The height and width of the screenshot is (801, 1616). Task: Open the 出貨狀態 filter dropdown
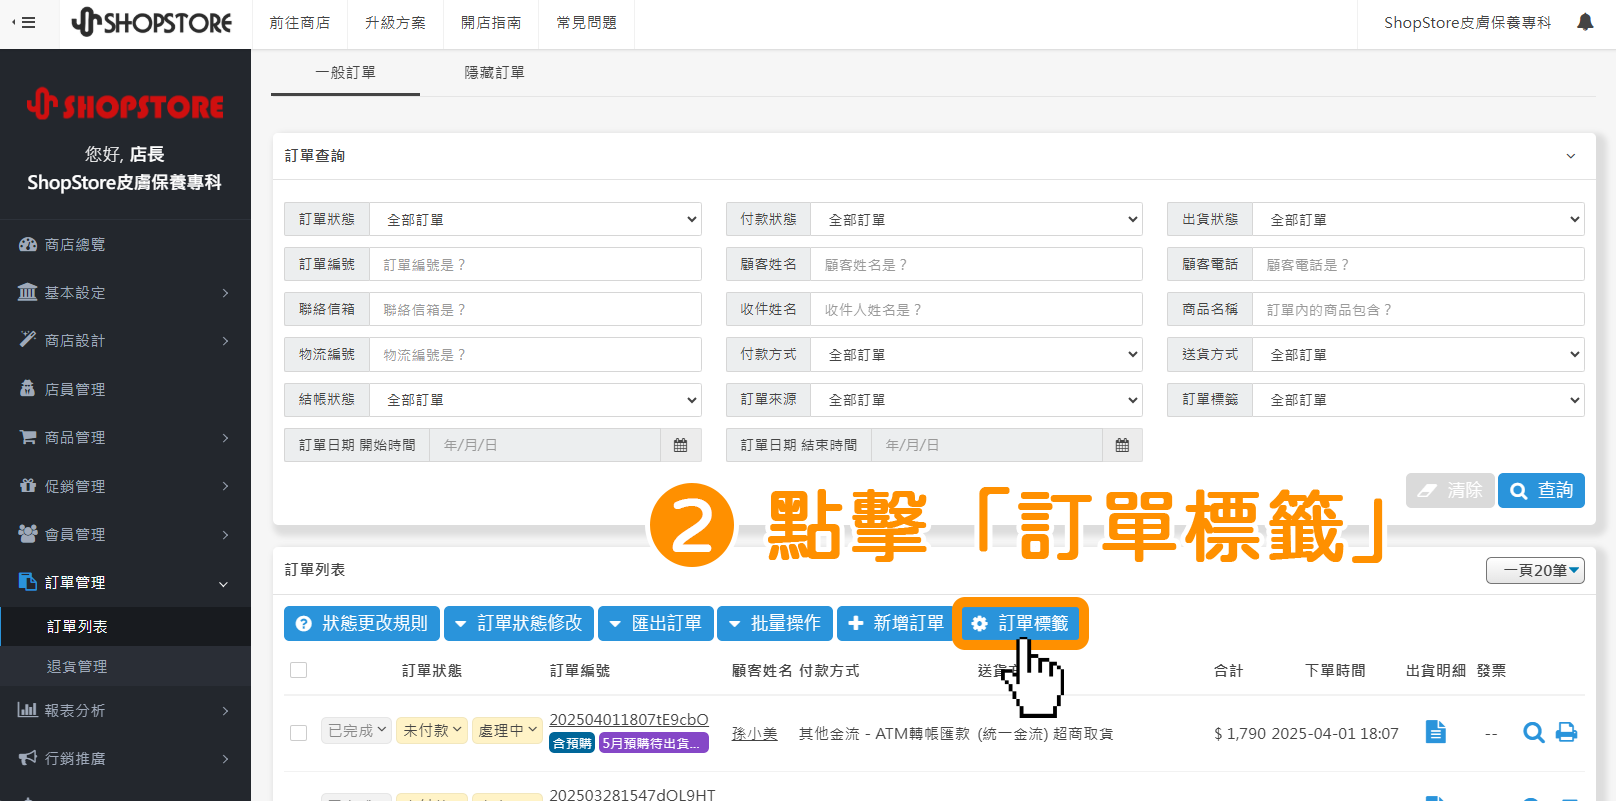1418,219
